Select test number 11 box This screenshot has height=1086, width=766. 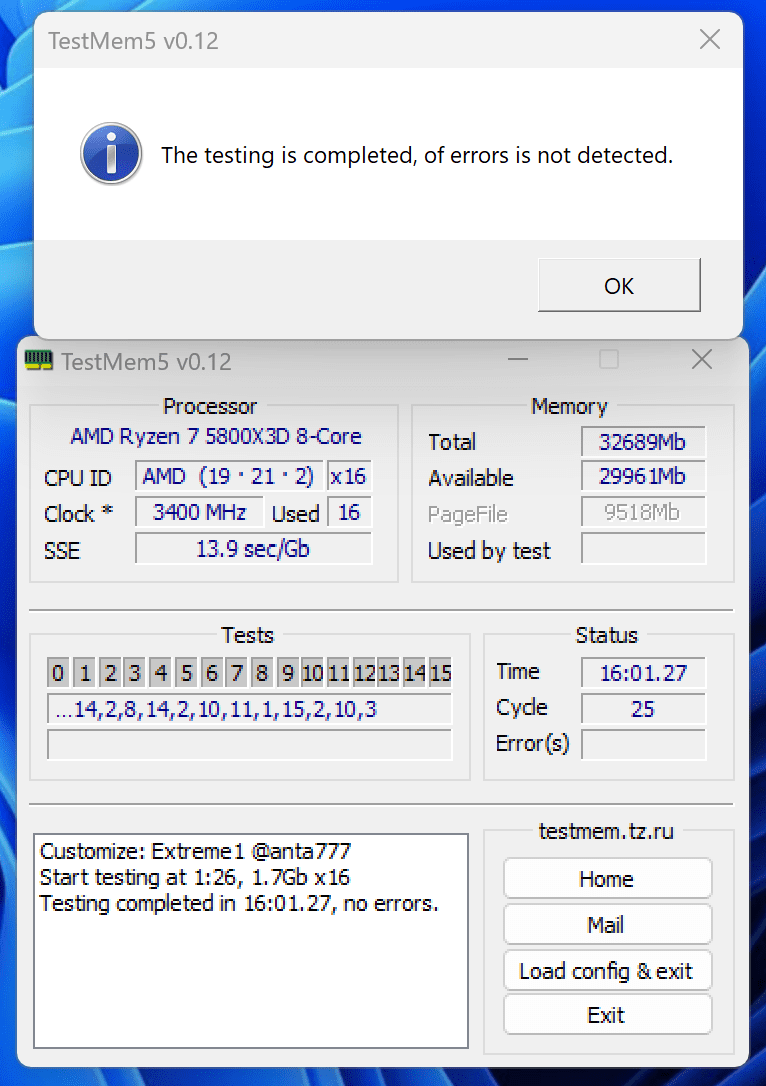click(x=338, y=673)
